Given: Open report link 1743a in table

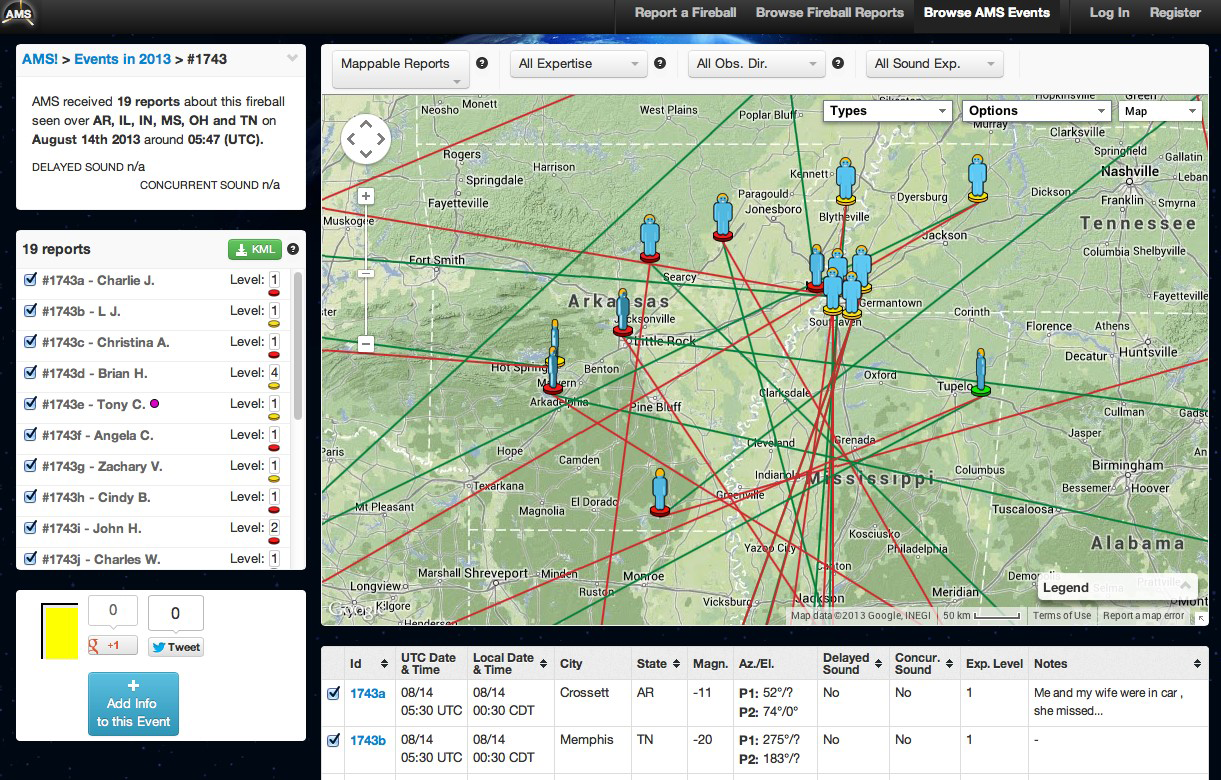Looking at the screenshot, I should (367, 693).
